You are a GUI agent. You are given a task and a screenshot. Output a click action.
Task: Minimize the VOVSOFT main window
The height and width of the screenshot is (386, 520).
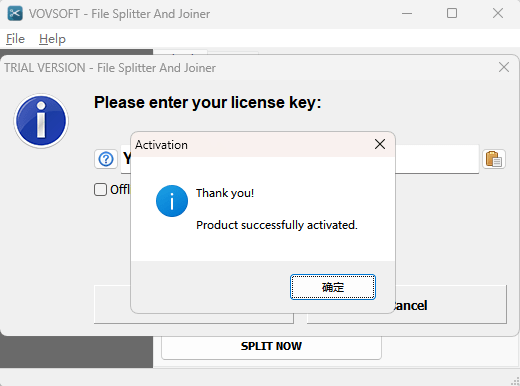(x=407, y=14)
